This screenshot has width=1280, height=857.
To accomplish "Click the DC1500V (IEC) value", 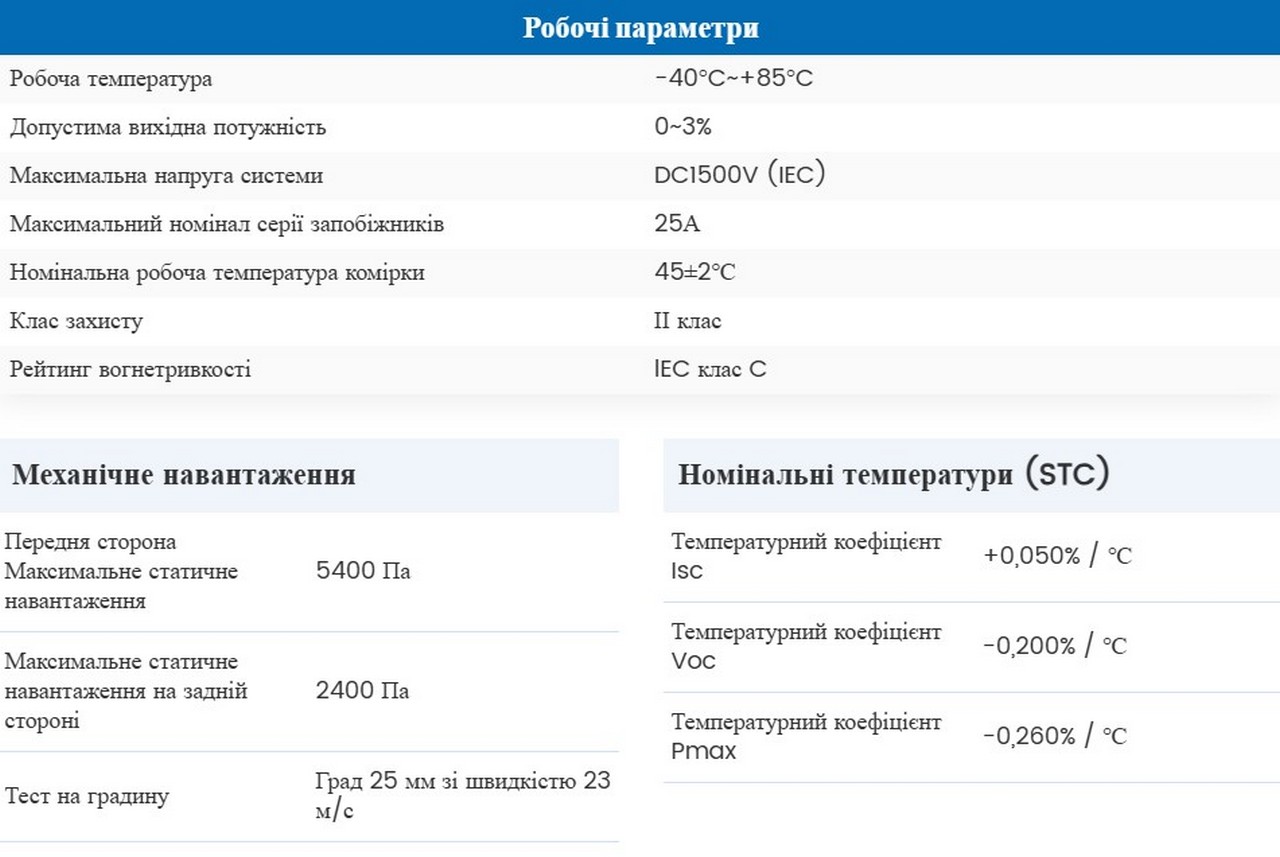I will pos(739,175).
